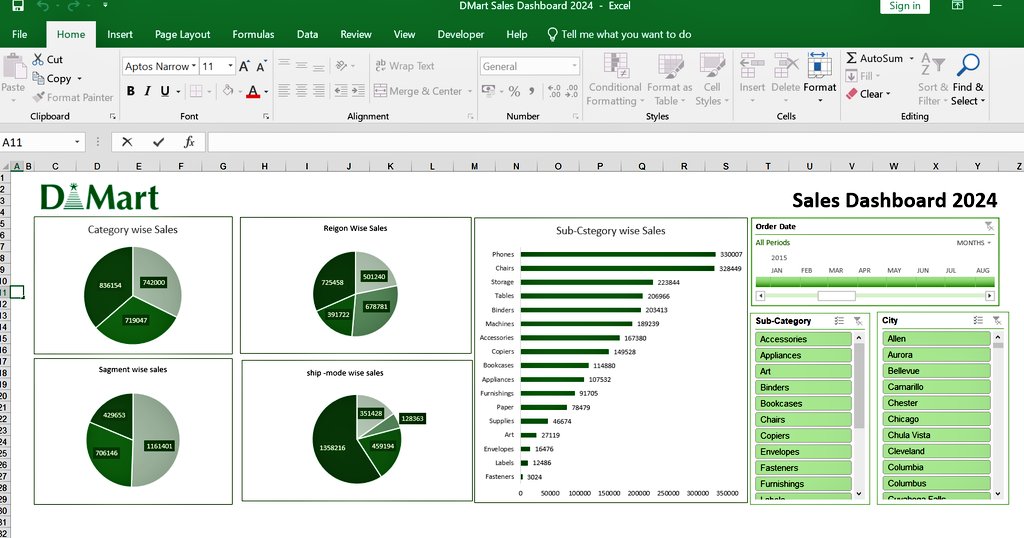Open the Format cells menu

[820, 77]
